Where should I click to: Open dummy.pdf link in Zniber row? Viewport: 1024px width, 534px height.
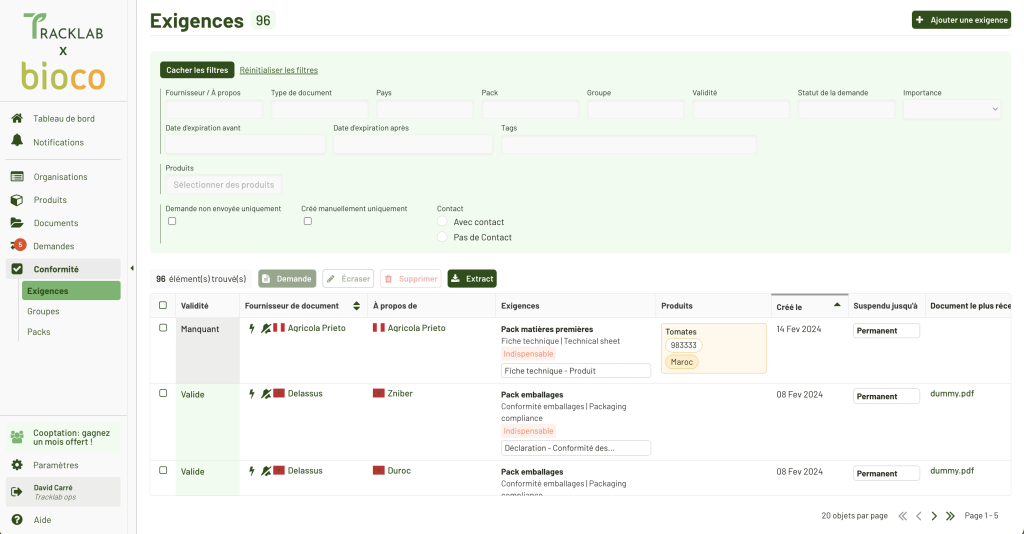(952, 393)
